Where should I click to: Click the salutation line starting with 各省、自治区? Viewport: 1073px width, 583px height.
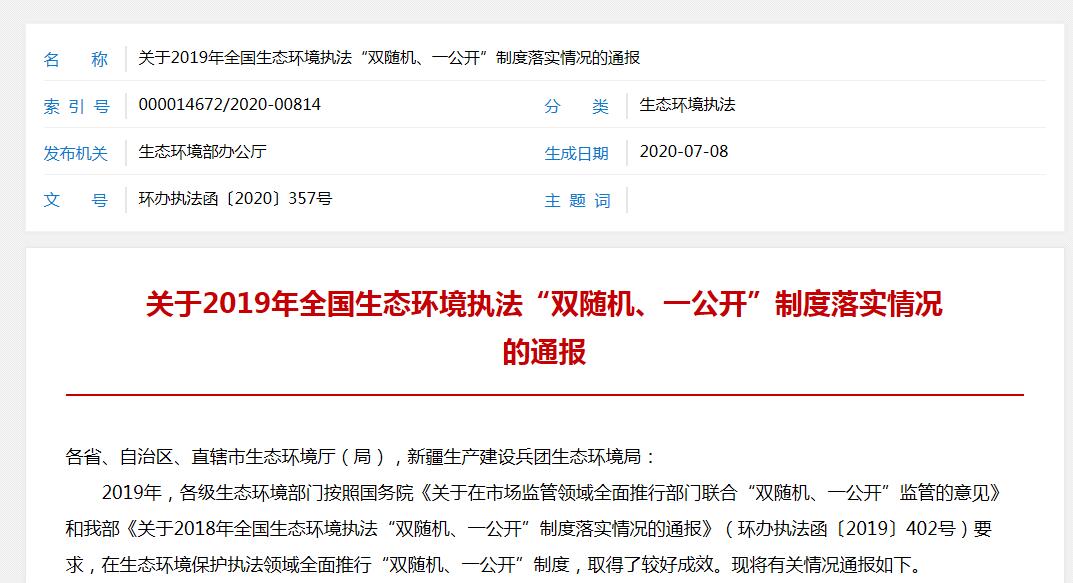pyautogui.click(x=361, y=457)
